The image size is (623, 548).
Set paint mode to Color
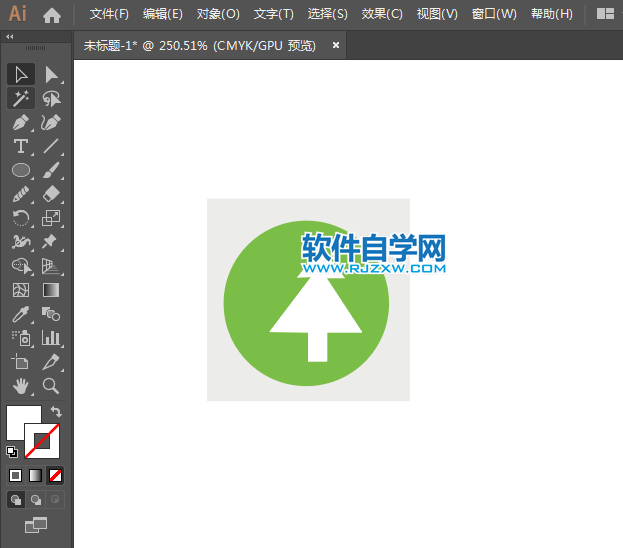(15, 475)
